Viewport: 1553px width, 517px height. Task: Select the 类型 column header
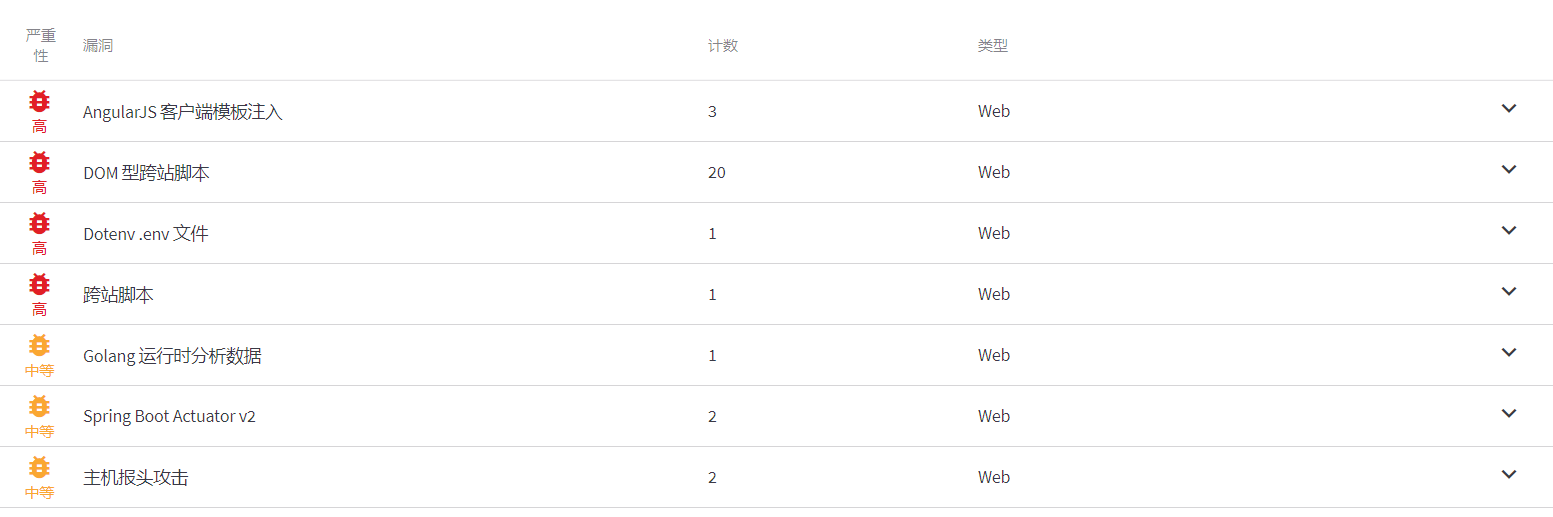click(x=993, y=46)
